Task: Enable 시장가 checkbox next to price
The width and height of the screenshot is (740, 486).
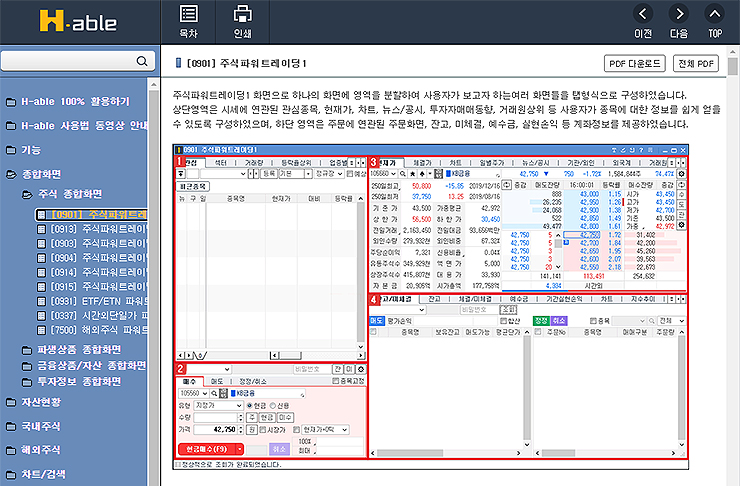Action: 263,429
